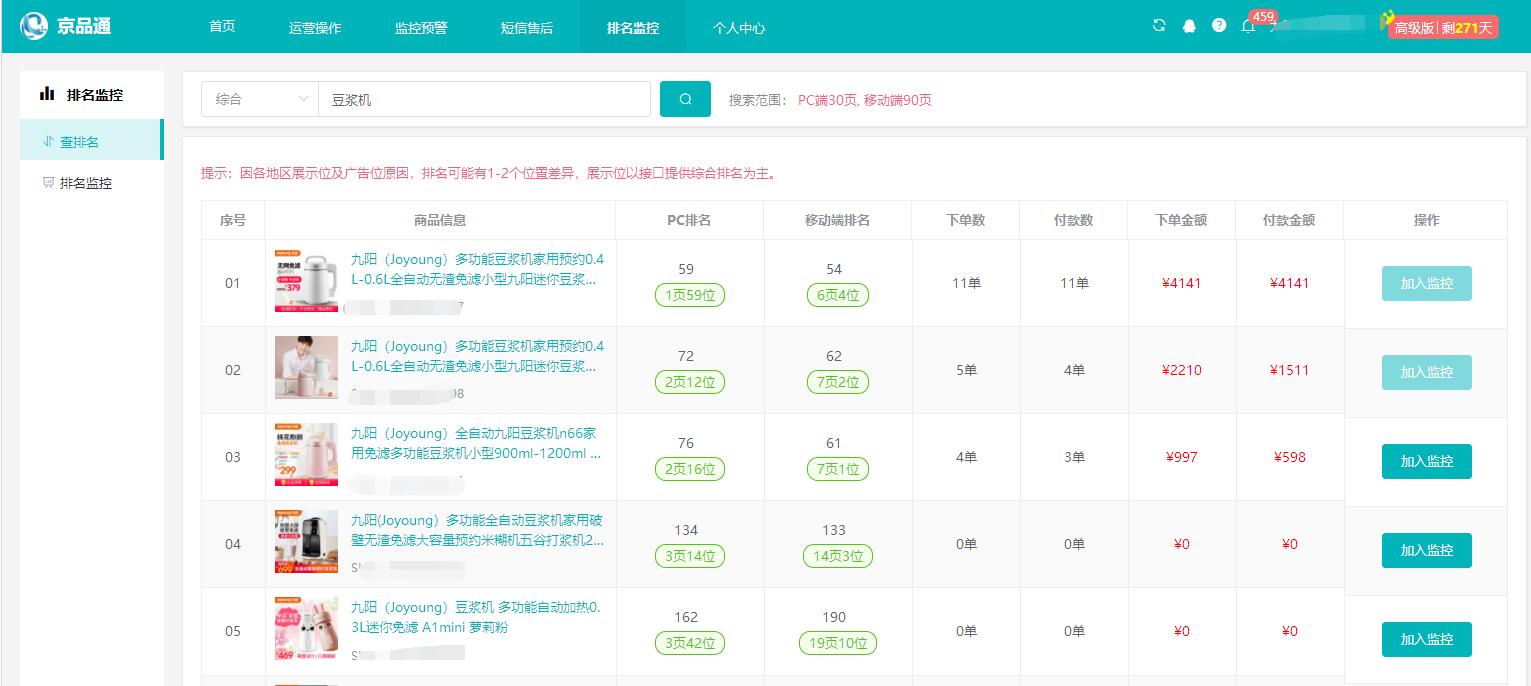Click the 移动端排名 column header
Image resolution: width=1531 pixels, height=686 pixels.
point(837,220)
